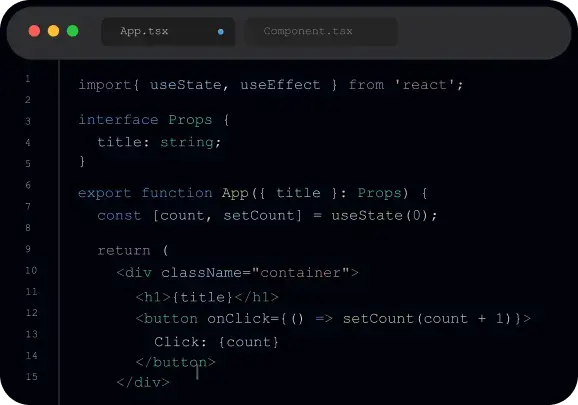Click the 'useState,' import identifier
The image size is (578, 405).
tap(189, 85)
